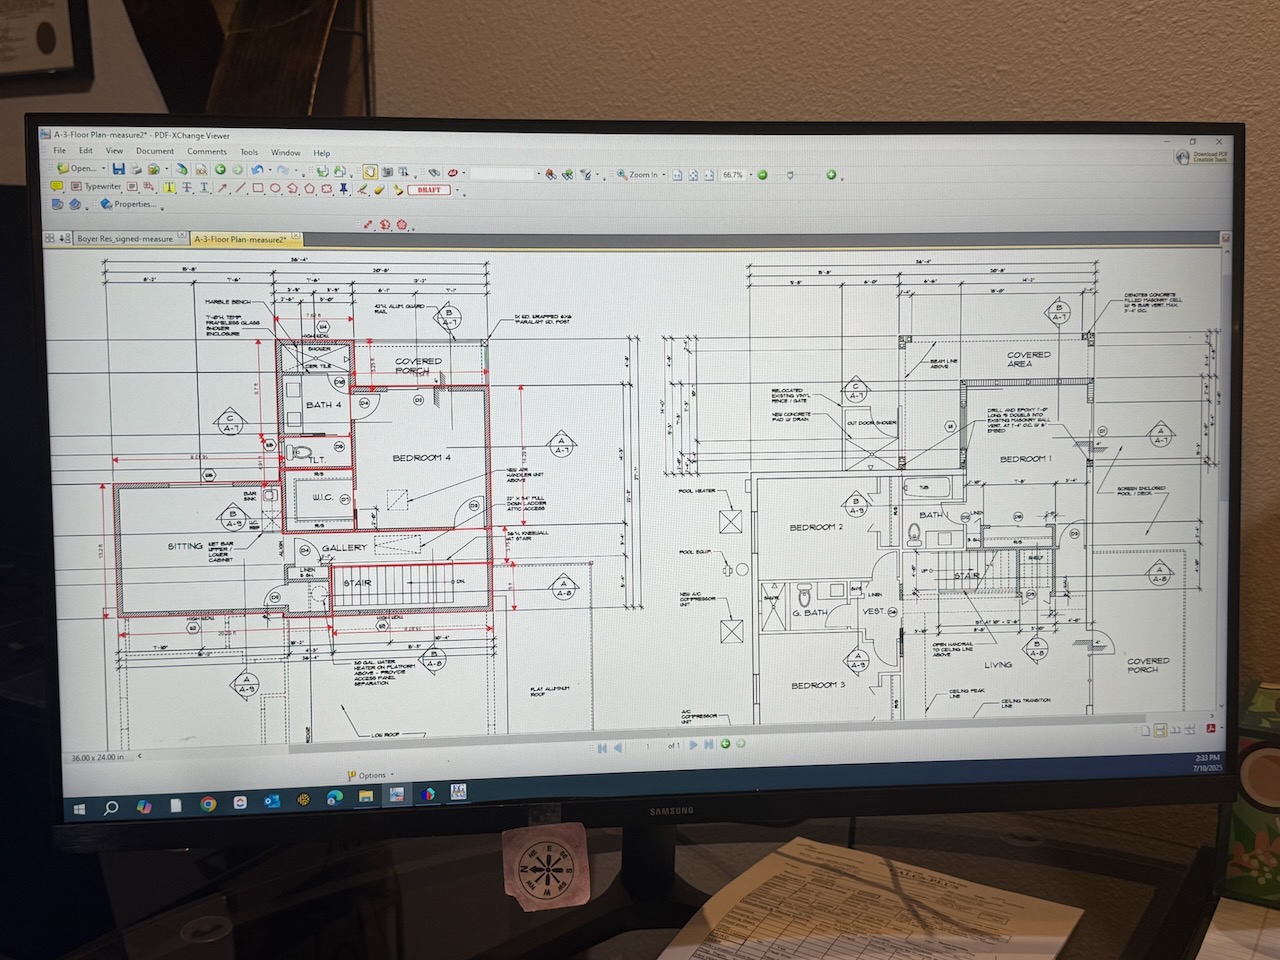This screenshot has height=960, width=1280.
Task: Expand the Open button dropdown arrow
Action: (104, 169)
